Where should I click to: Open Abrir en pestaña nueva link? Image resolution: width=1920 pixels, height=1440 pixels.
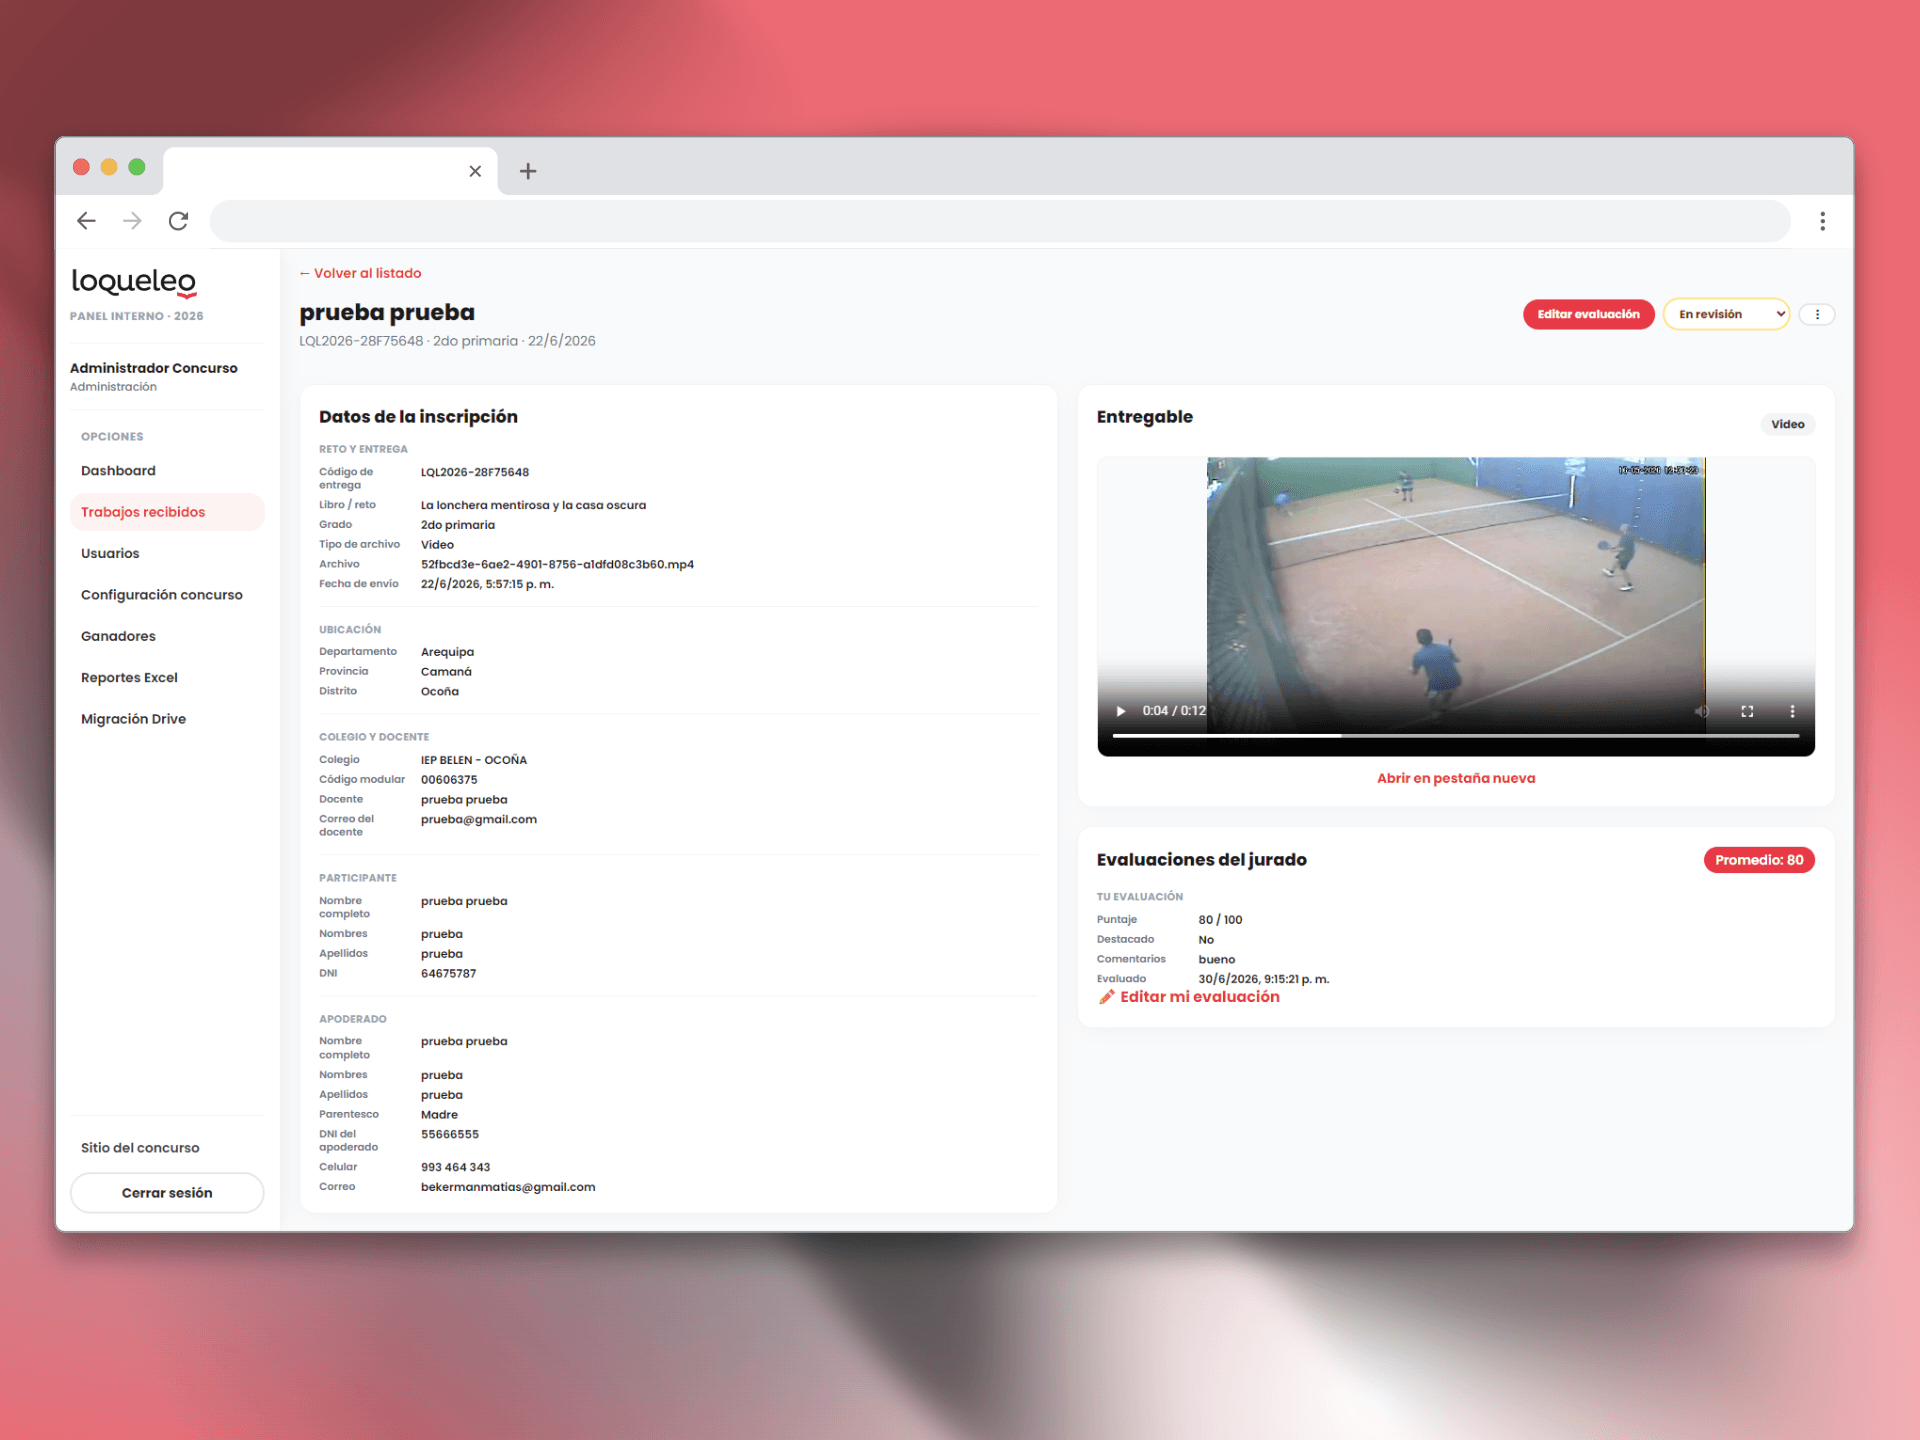pyautogui.click(x=1455, y=778)
